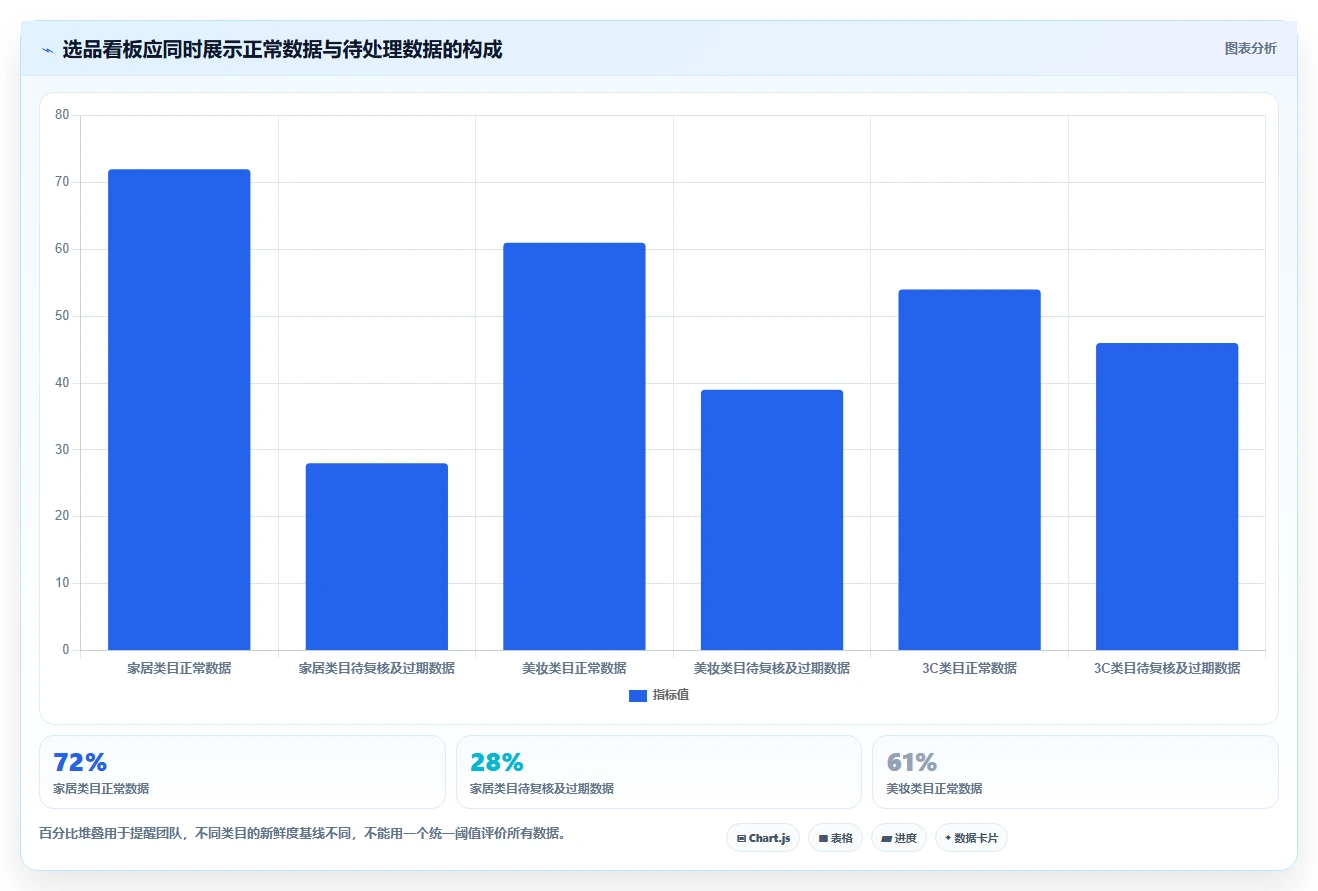Select the 数据卡片 tag button
Screen dimensions: 1318x891
click(971, 838)
